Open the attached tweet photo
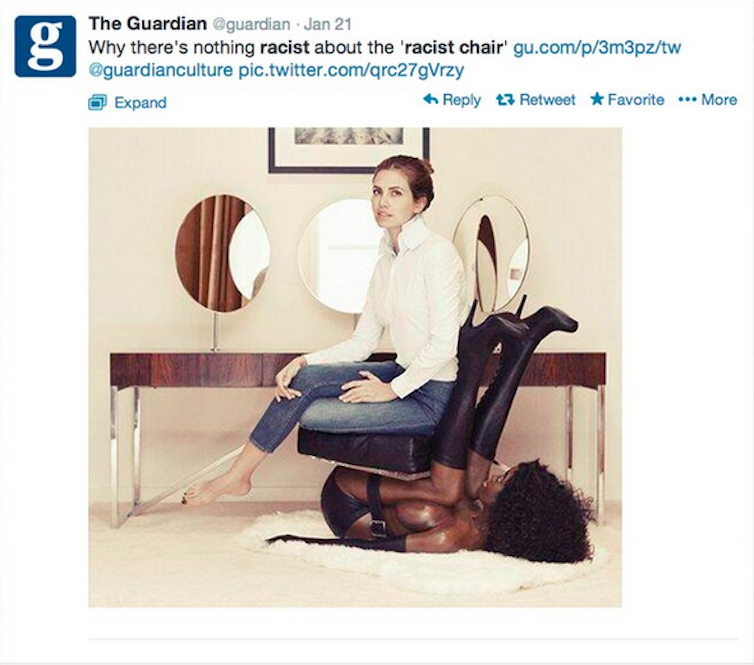 coord(355,367)
